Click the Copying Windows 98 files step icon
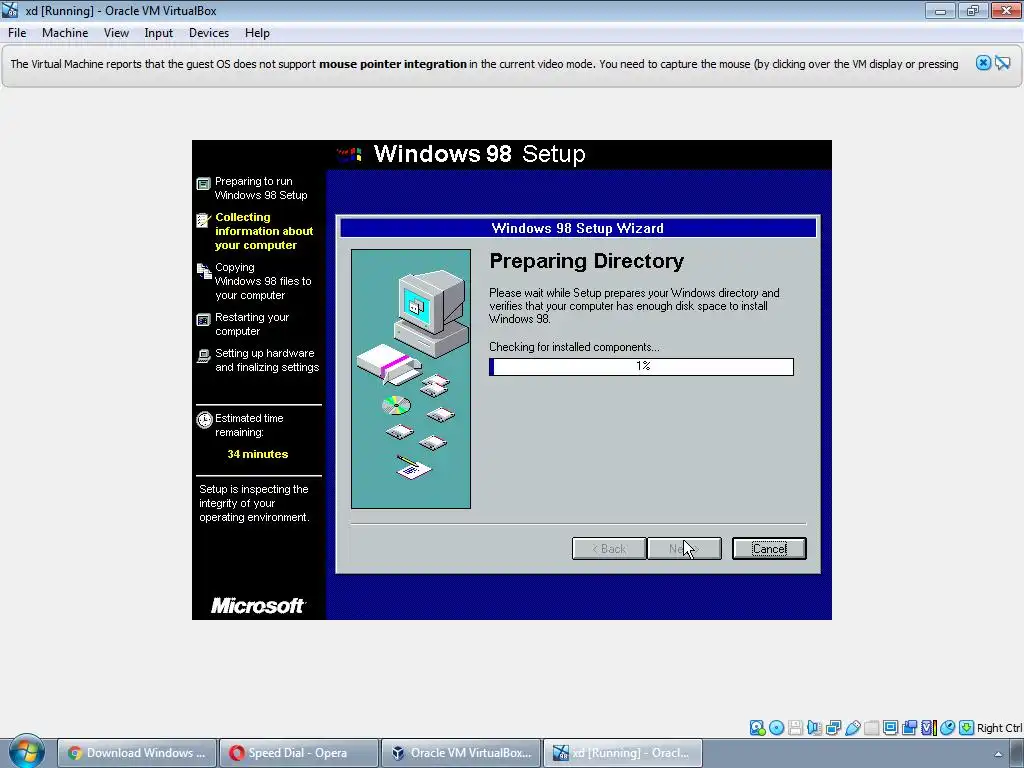Screen dimensions: 1024x768 [x=204, y=270]
